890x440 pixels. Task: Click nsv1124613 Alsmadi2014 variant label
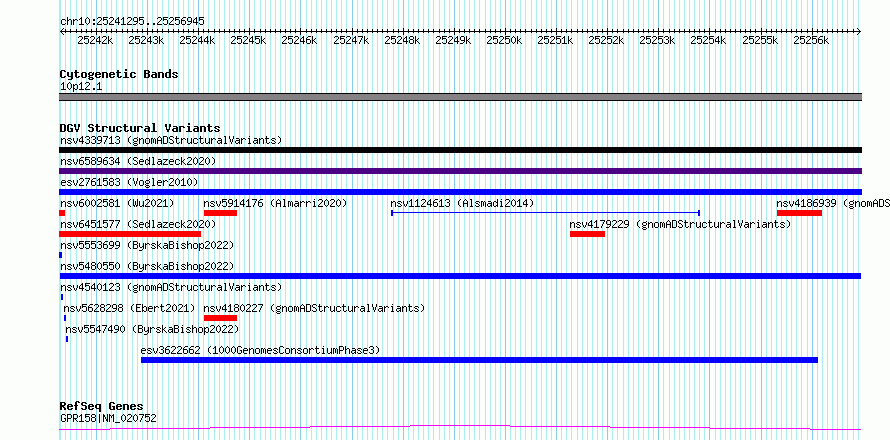point(462,203)
